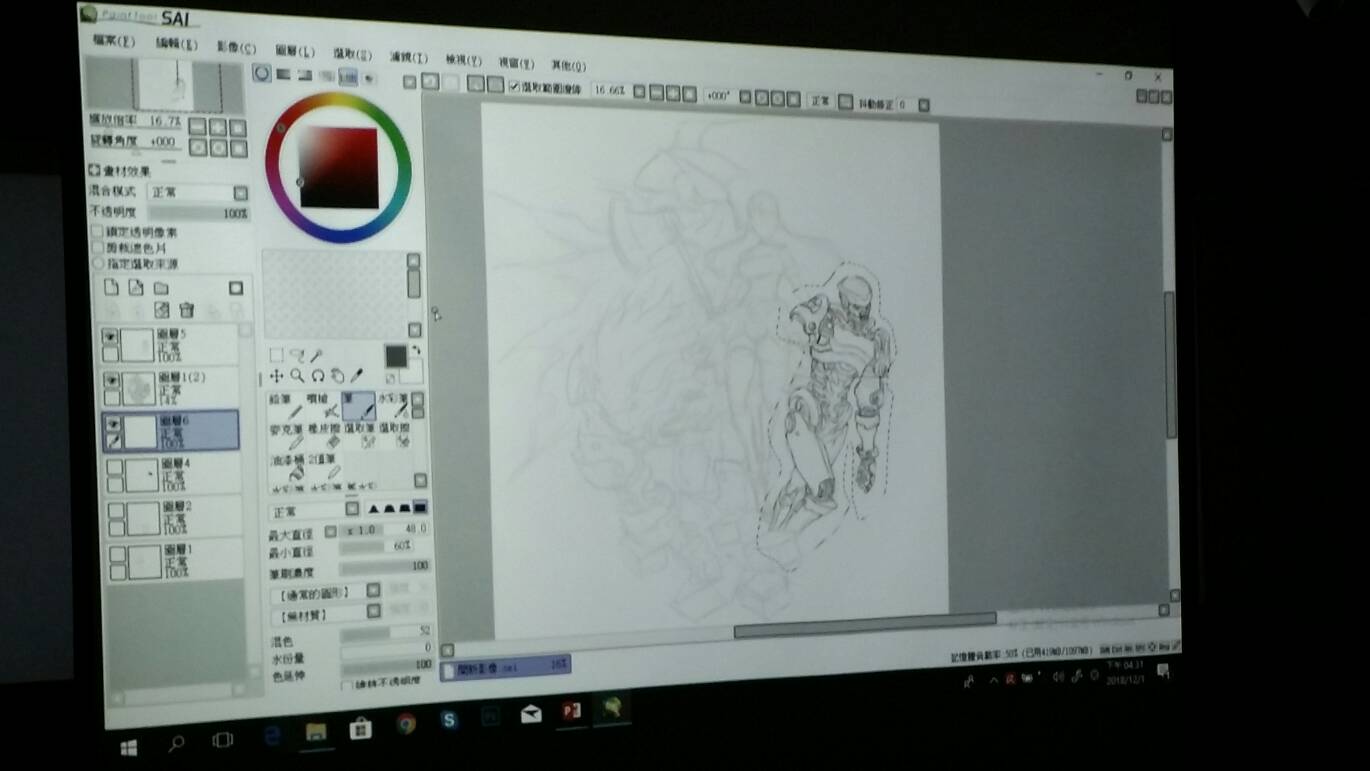Enable the 剪裁遮色片 clipping mask checkbox
This screenshot has height=771, width=1370.
coord(97,247)
